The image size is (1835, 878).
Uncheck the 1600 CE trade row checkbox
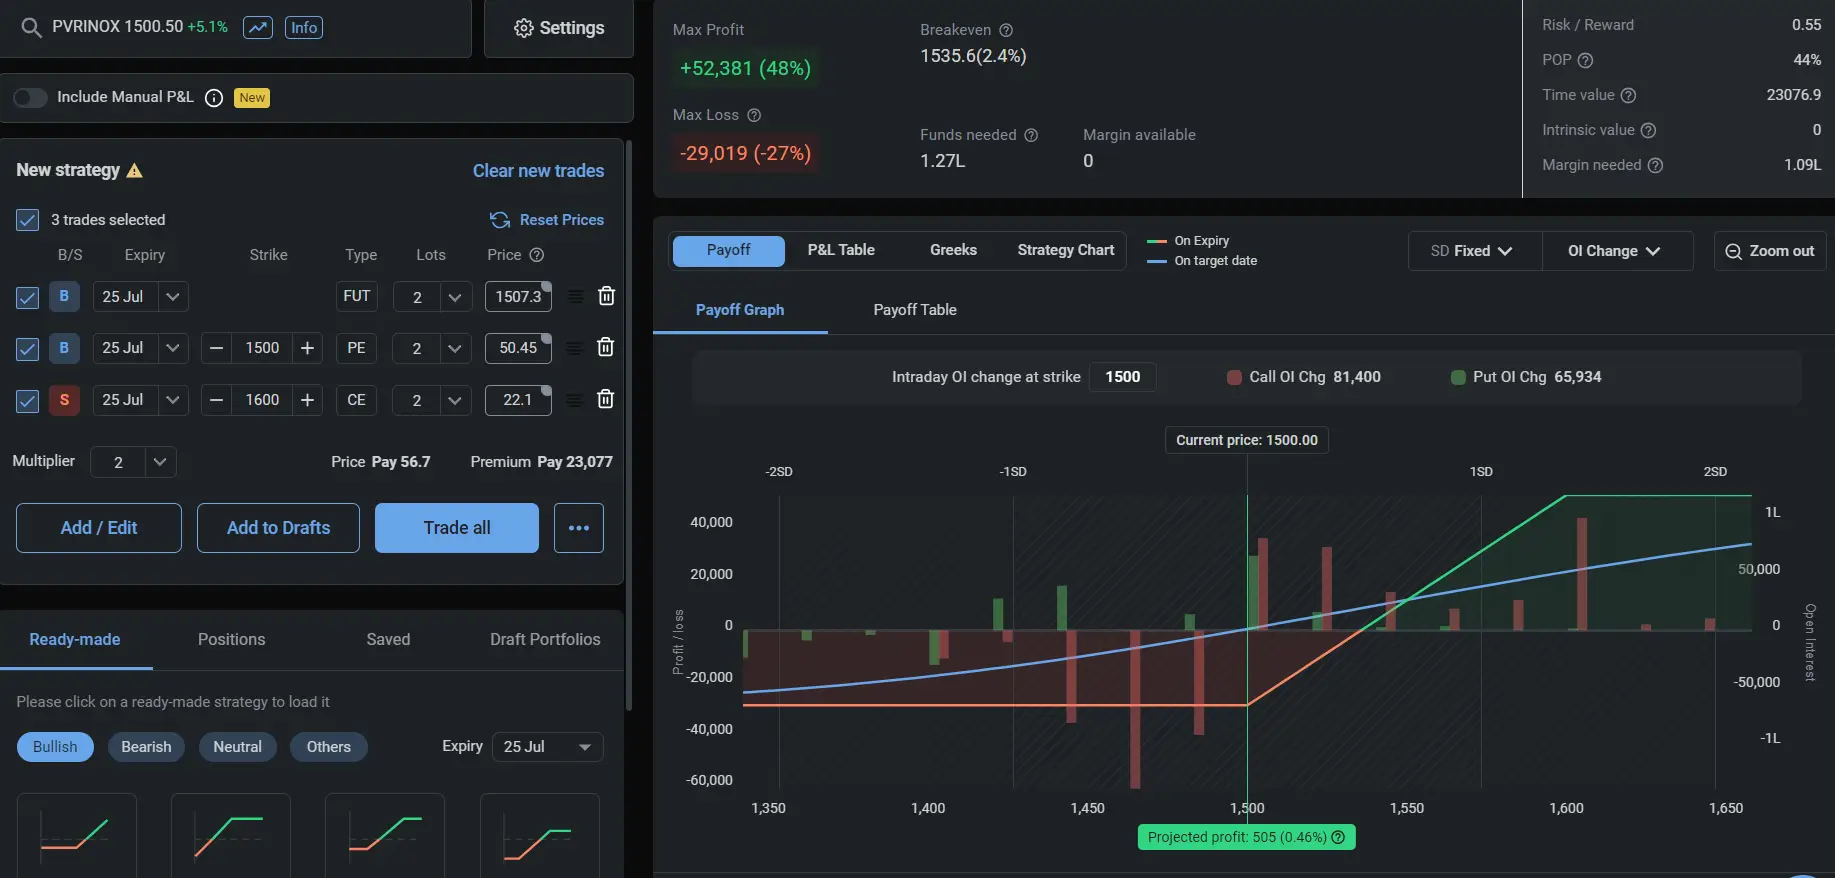coord(28,400)
